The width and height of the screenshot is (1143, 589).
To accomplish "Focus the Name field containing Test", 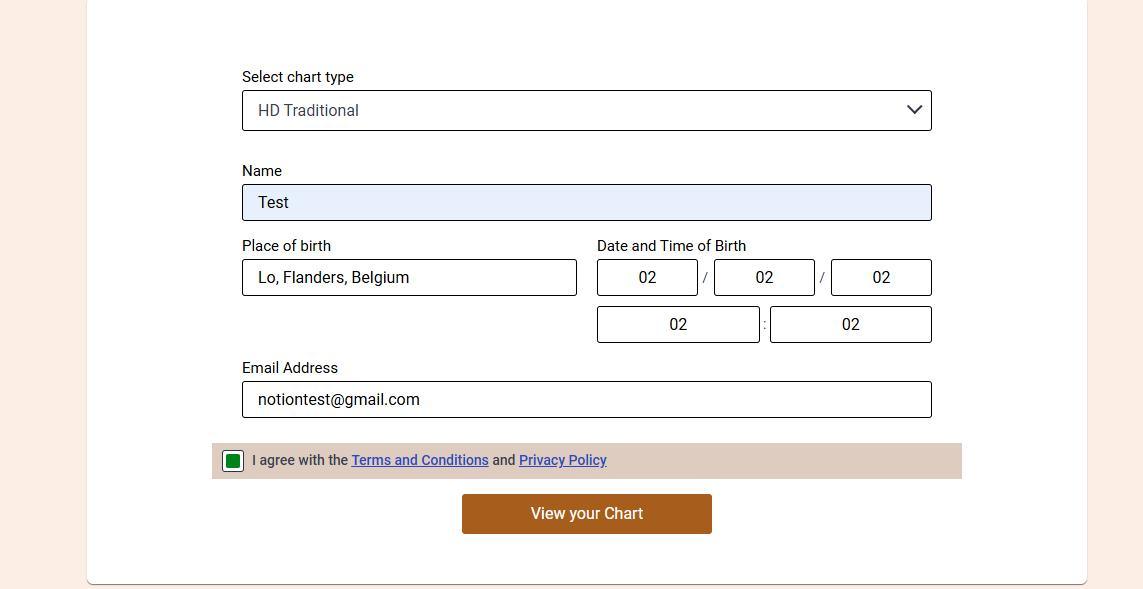I will pos(586,203).
